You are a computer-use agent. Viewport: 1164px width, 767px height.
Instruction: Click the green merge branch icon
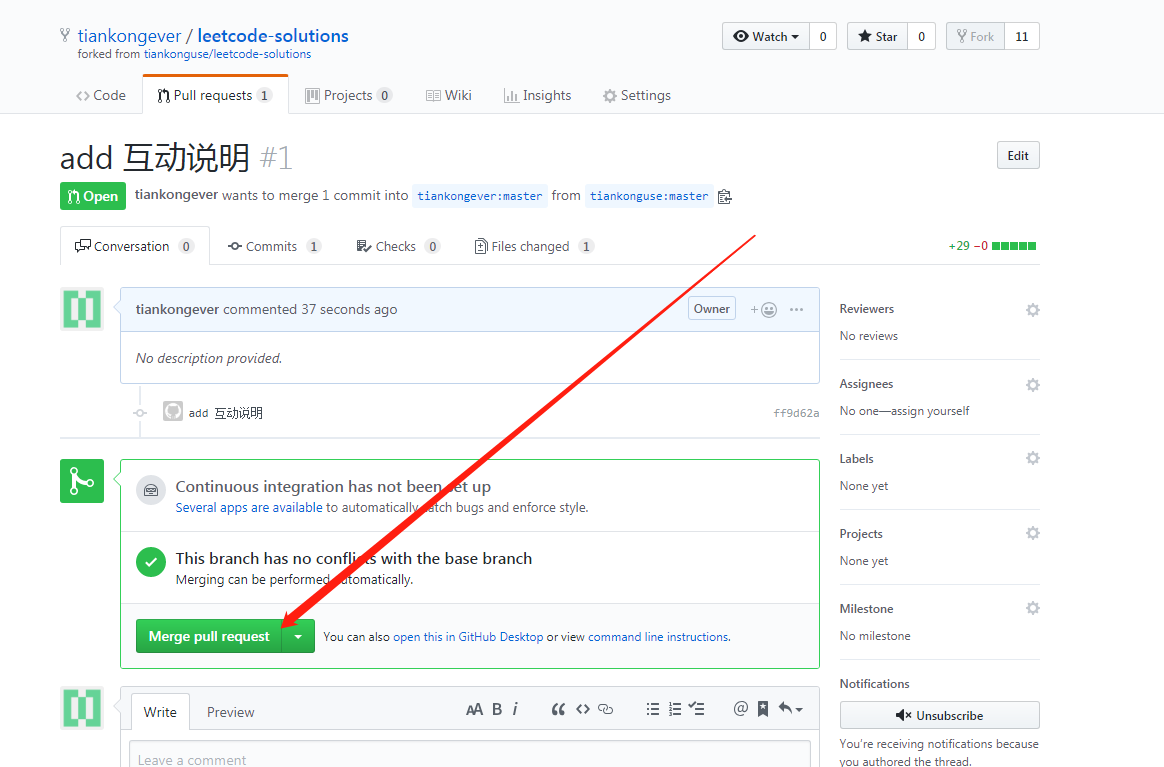(82, 481)
